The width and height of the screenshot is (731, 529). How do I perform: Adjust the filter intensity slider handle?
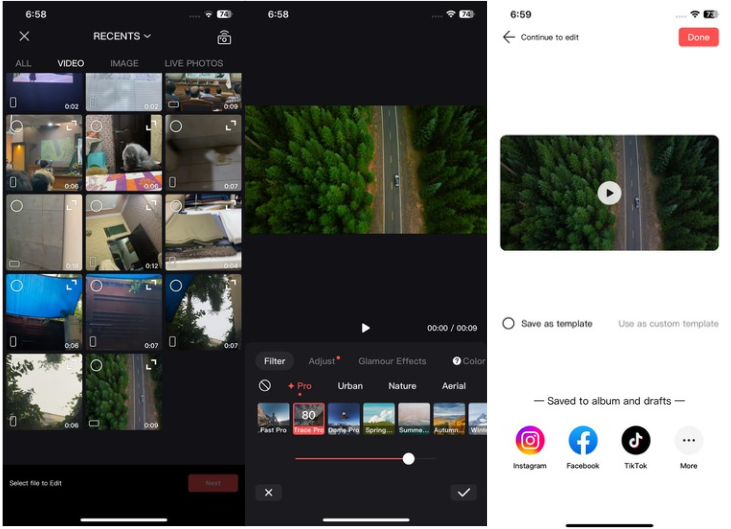(x=408, y=458)
